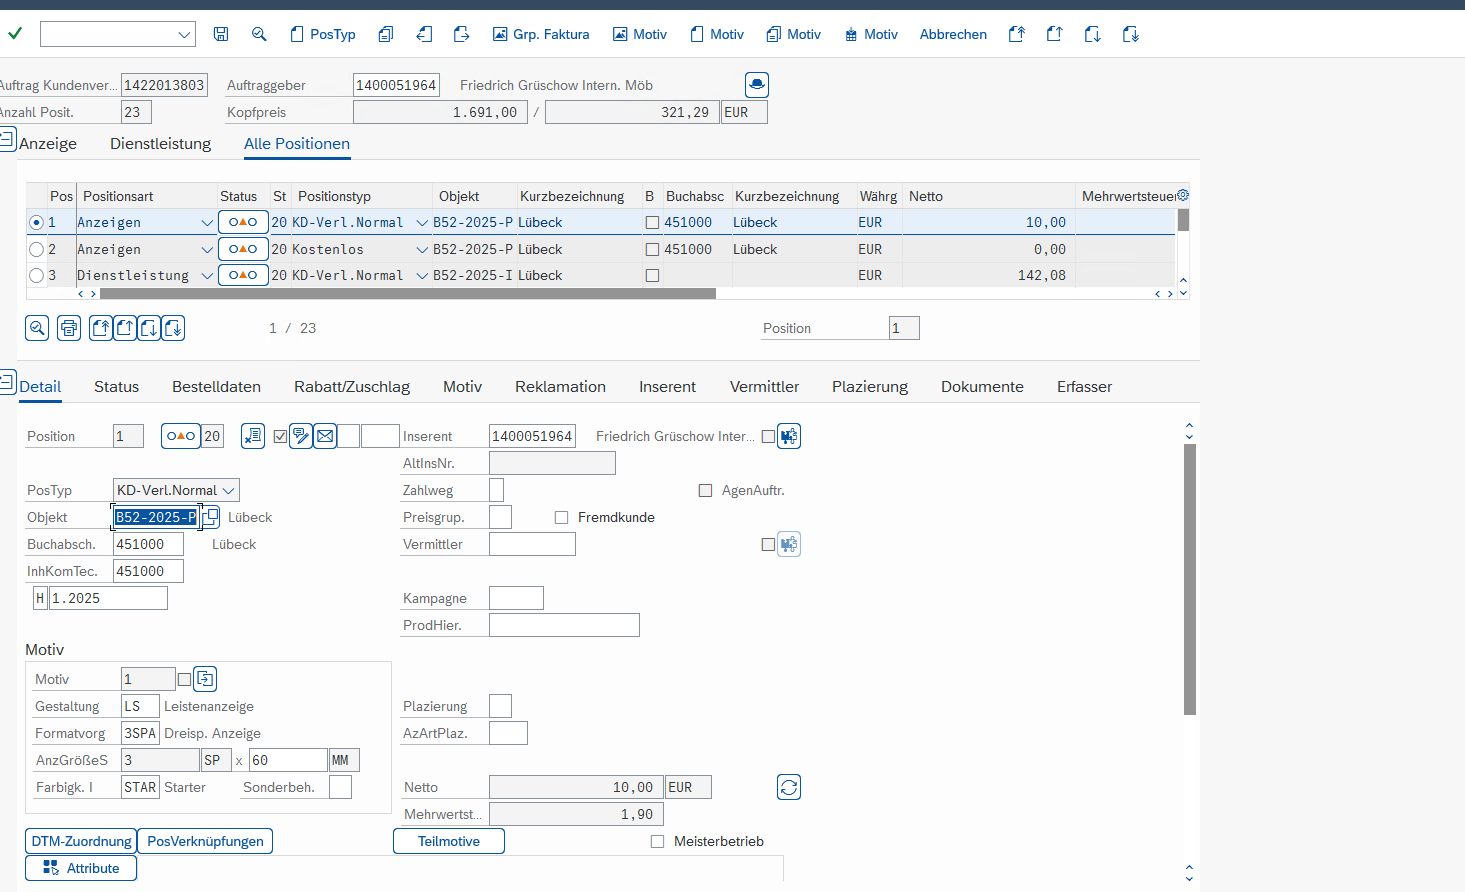Image resolution: width=1465 pixels, height=892 pixels.
Task: Click the print icon below the table
Action: tap(69, 328)
